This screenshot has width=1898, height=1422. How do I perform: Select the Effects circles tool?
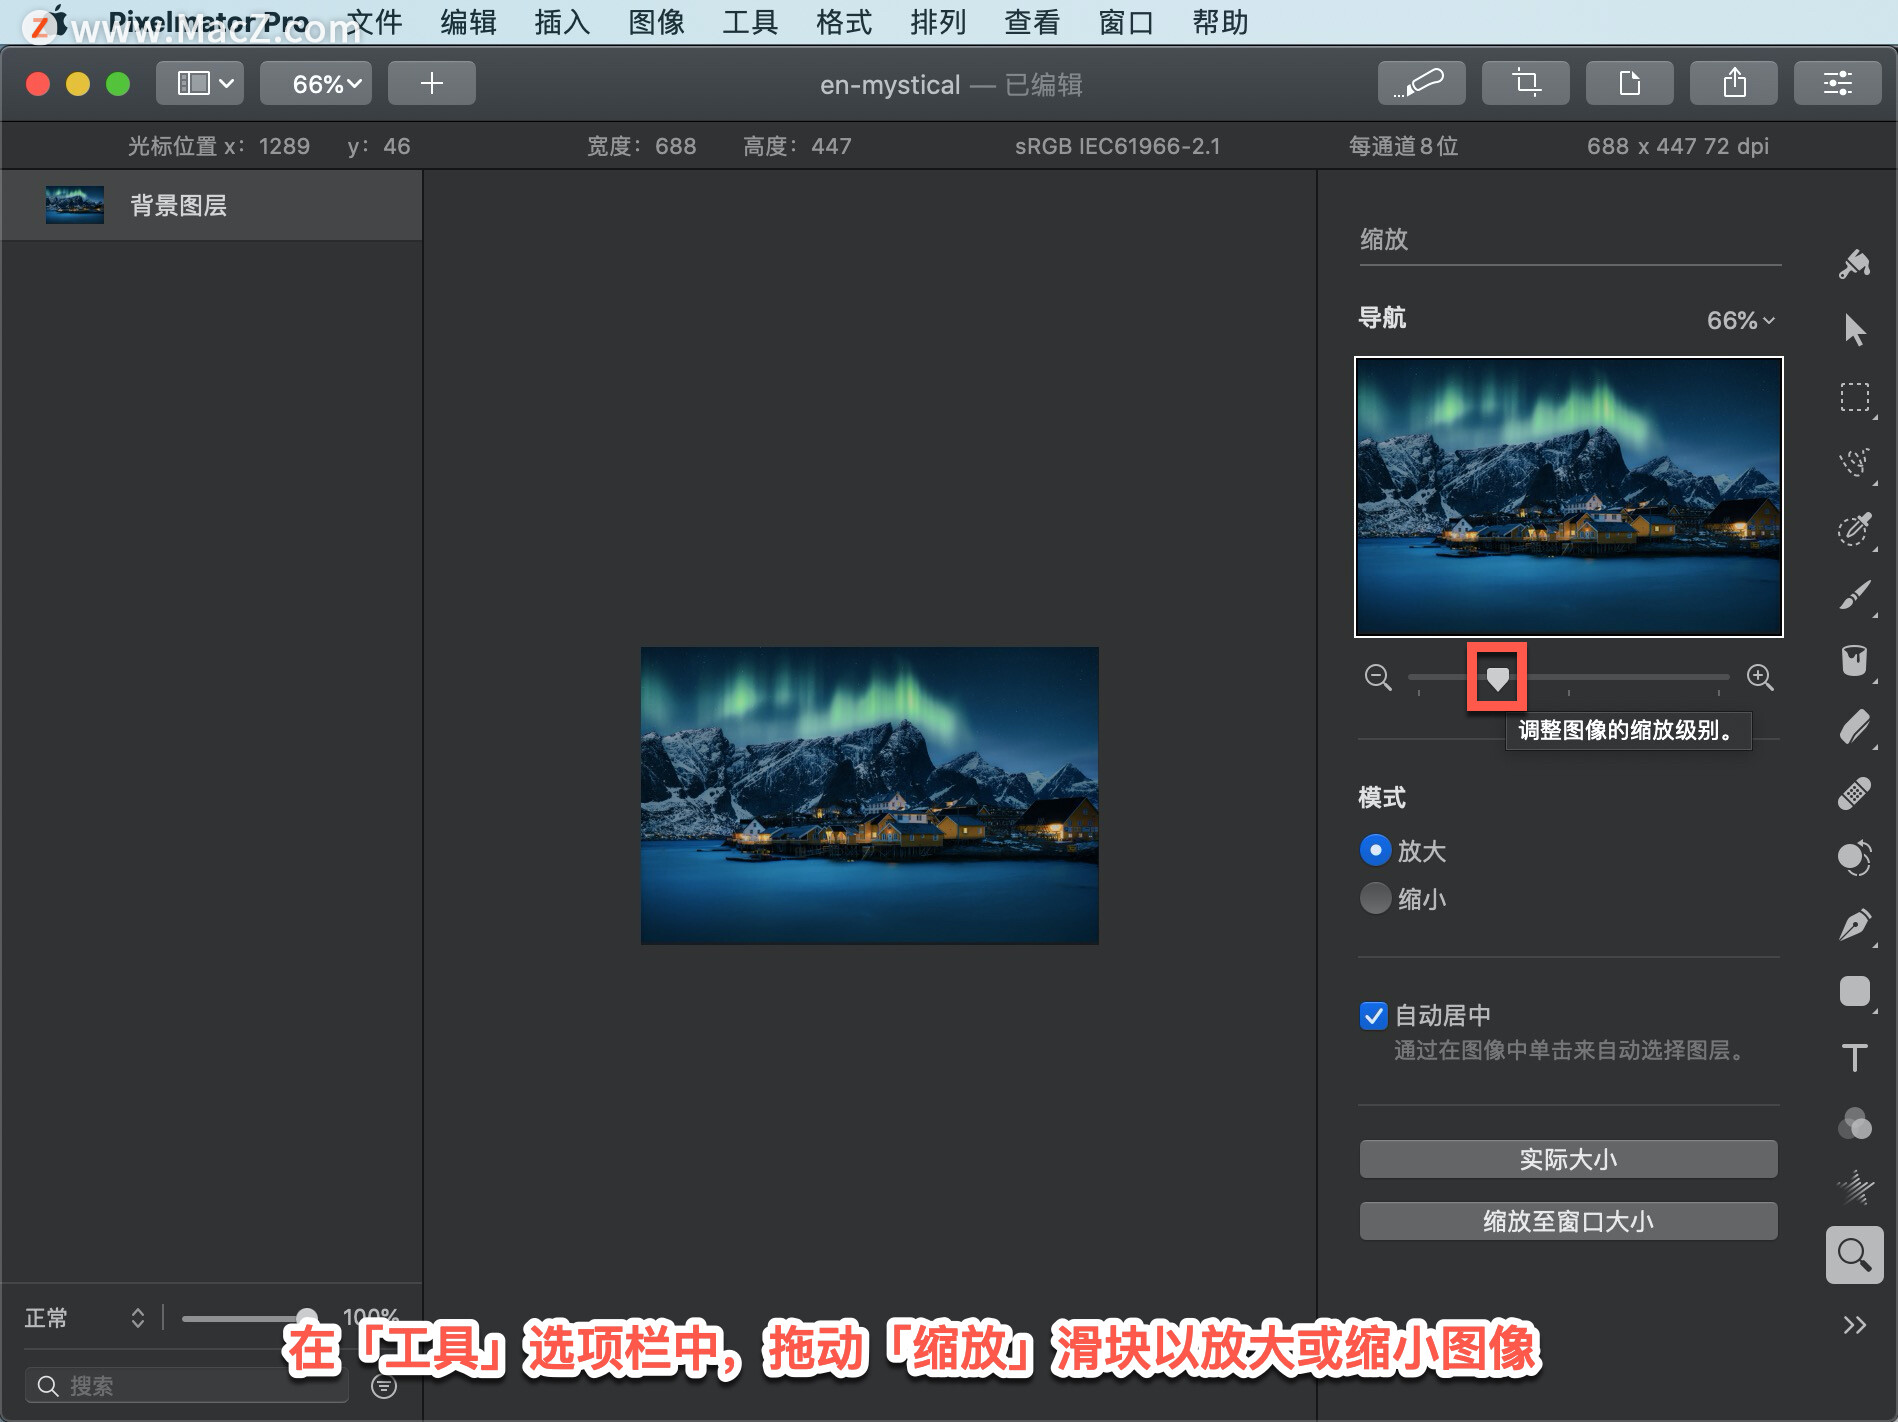click(1854, 1123)
